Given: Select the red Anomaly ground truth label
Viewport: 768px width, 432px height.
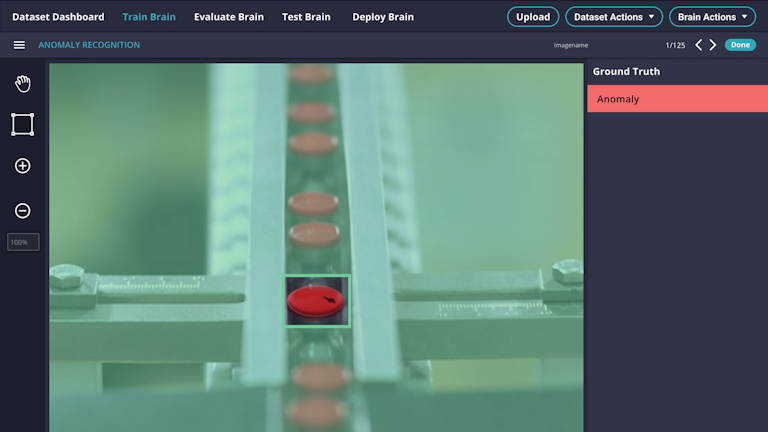Looking at the screenshot, I should click(x=676, y=99).
